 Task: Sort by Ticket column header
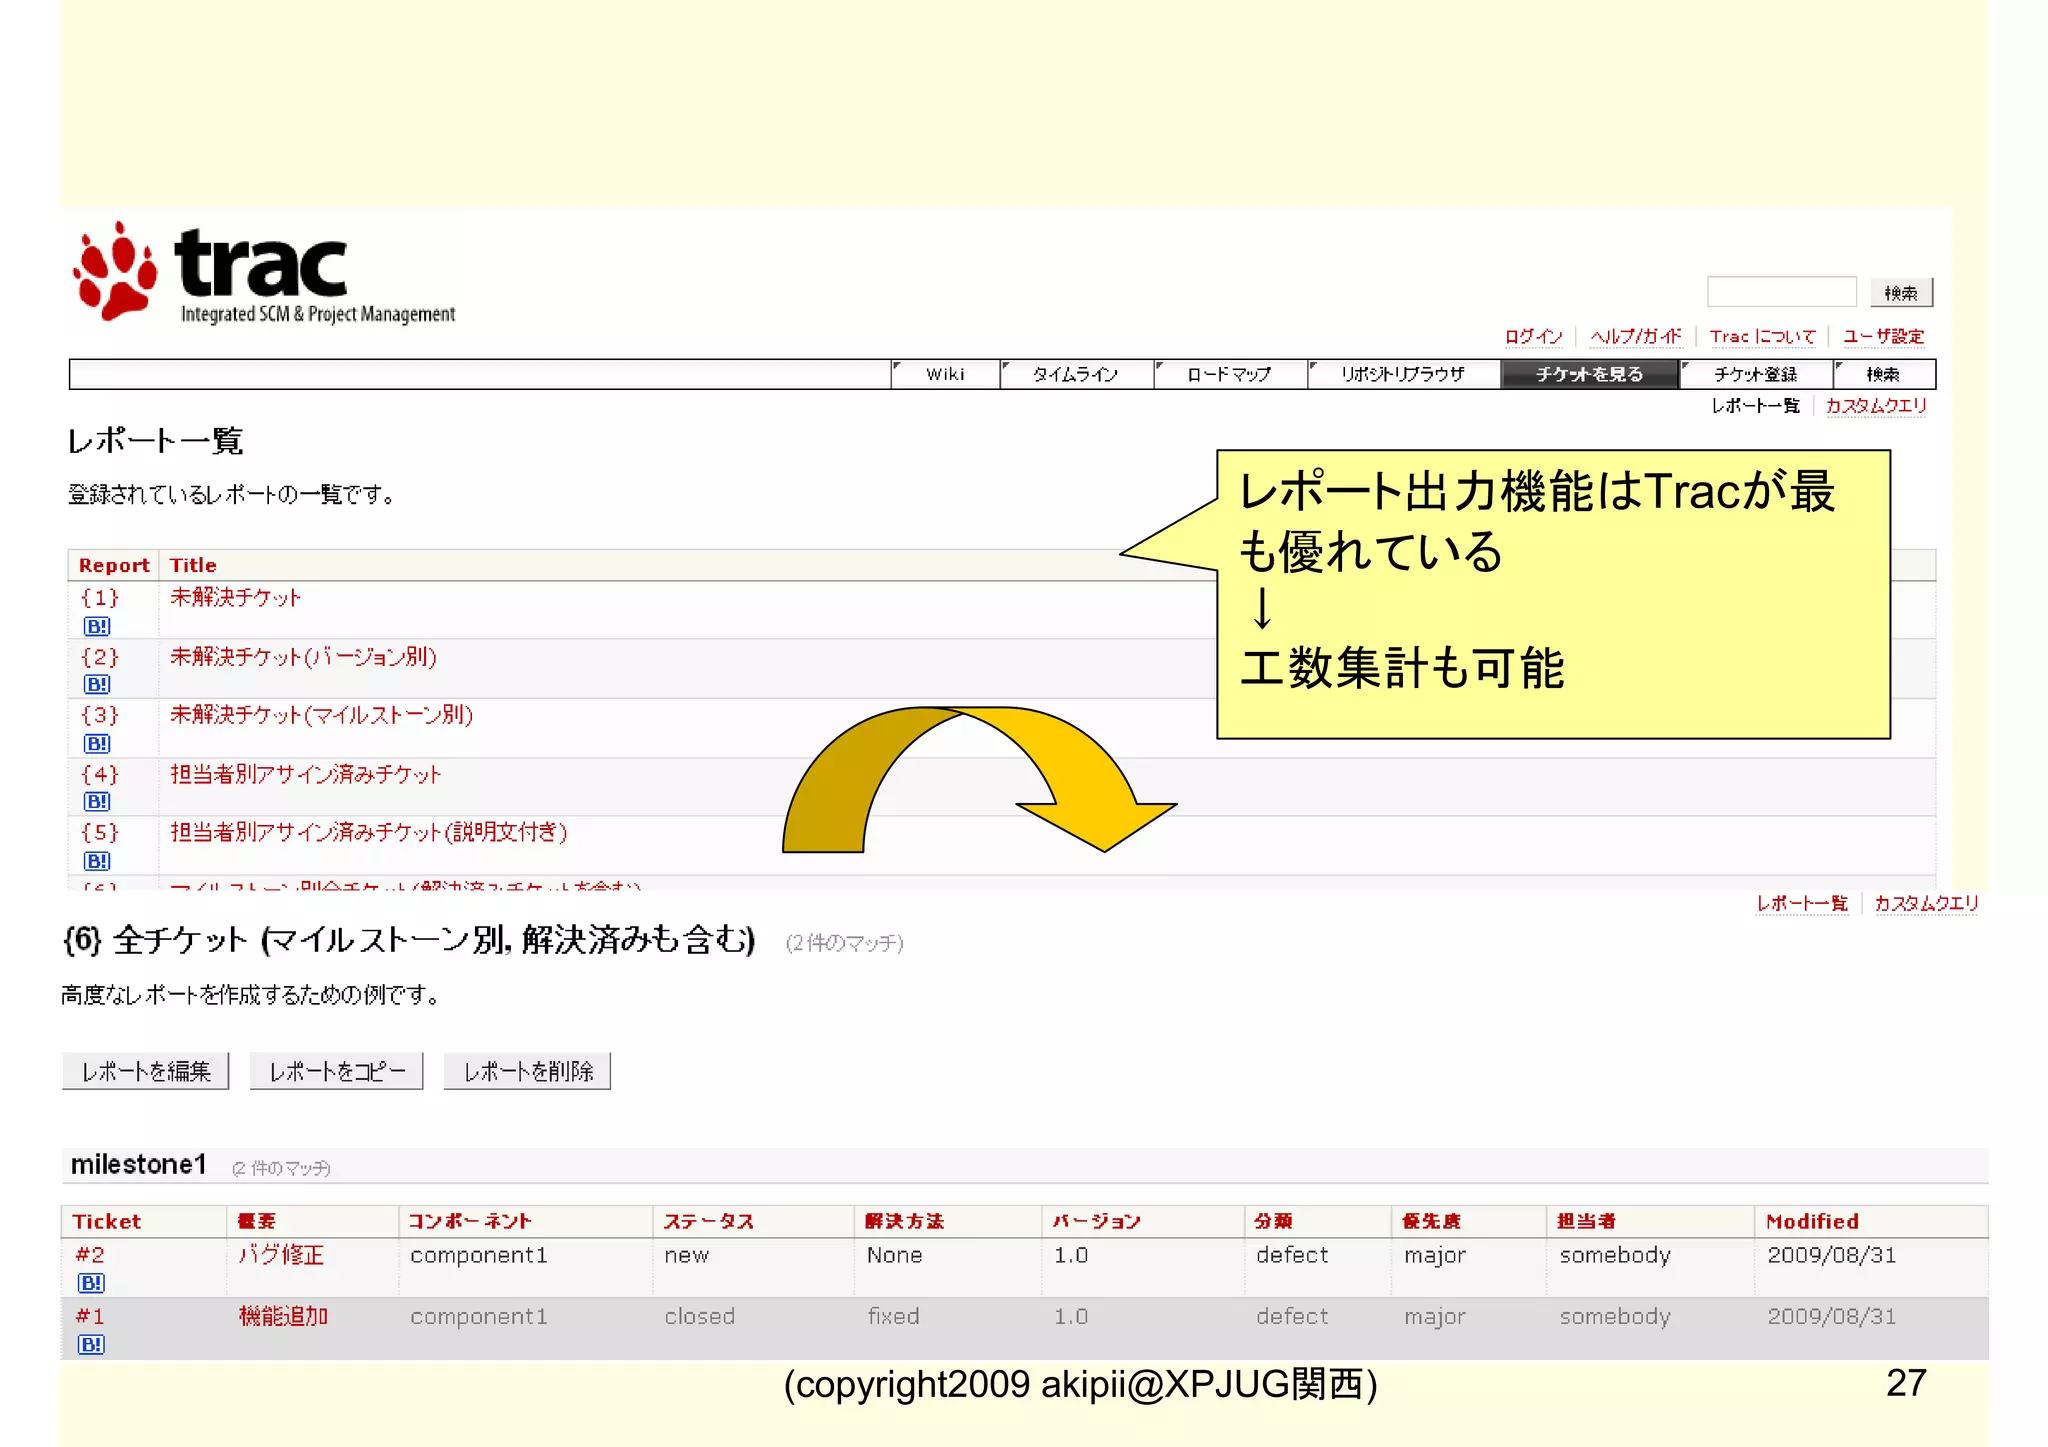point(107,1222)
